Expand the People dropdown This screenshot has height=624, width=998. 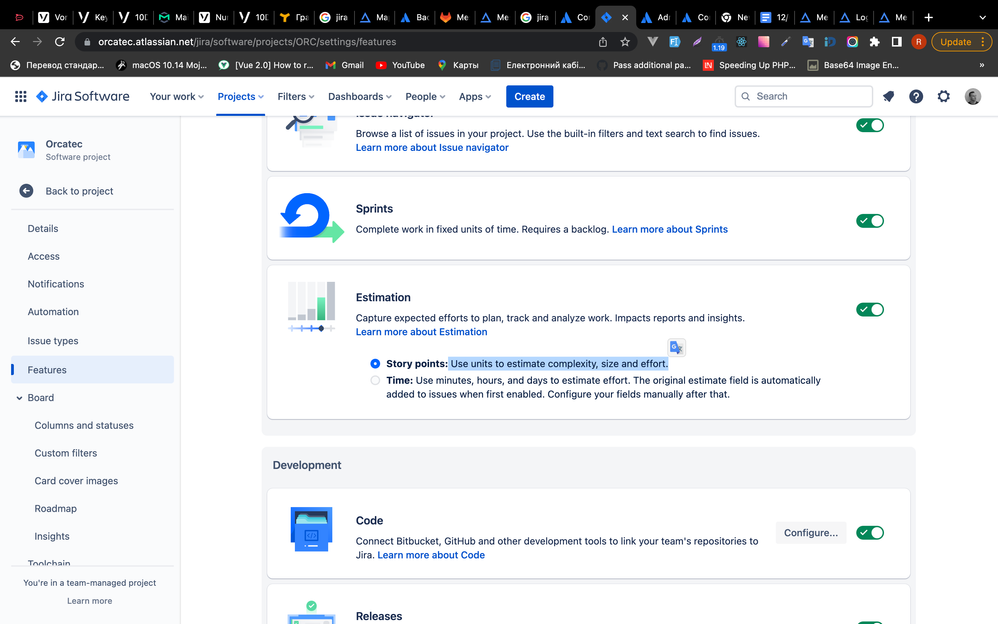tap(425, 96)
